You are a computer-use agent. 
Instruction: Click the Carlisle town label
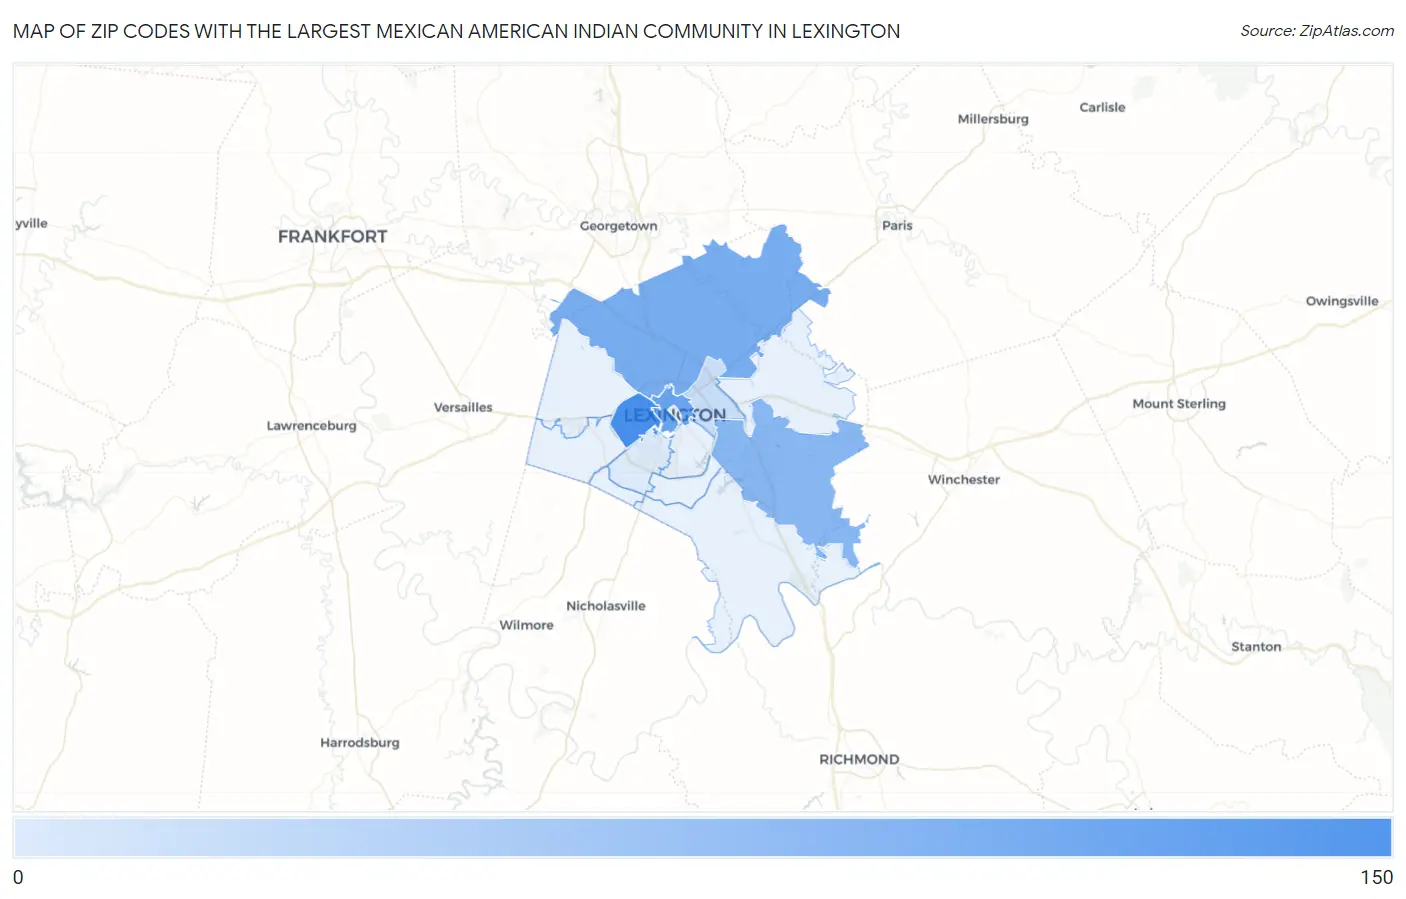pyautogui.click(x=1102, y=107)
